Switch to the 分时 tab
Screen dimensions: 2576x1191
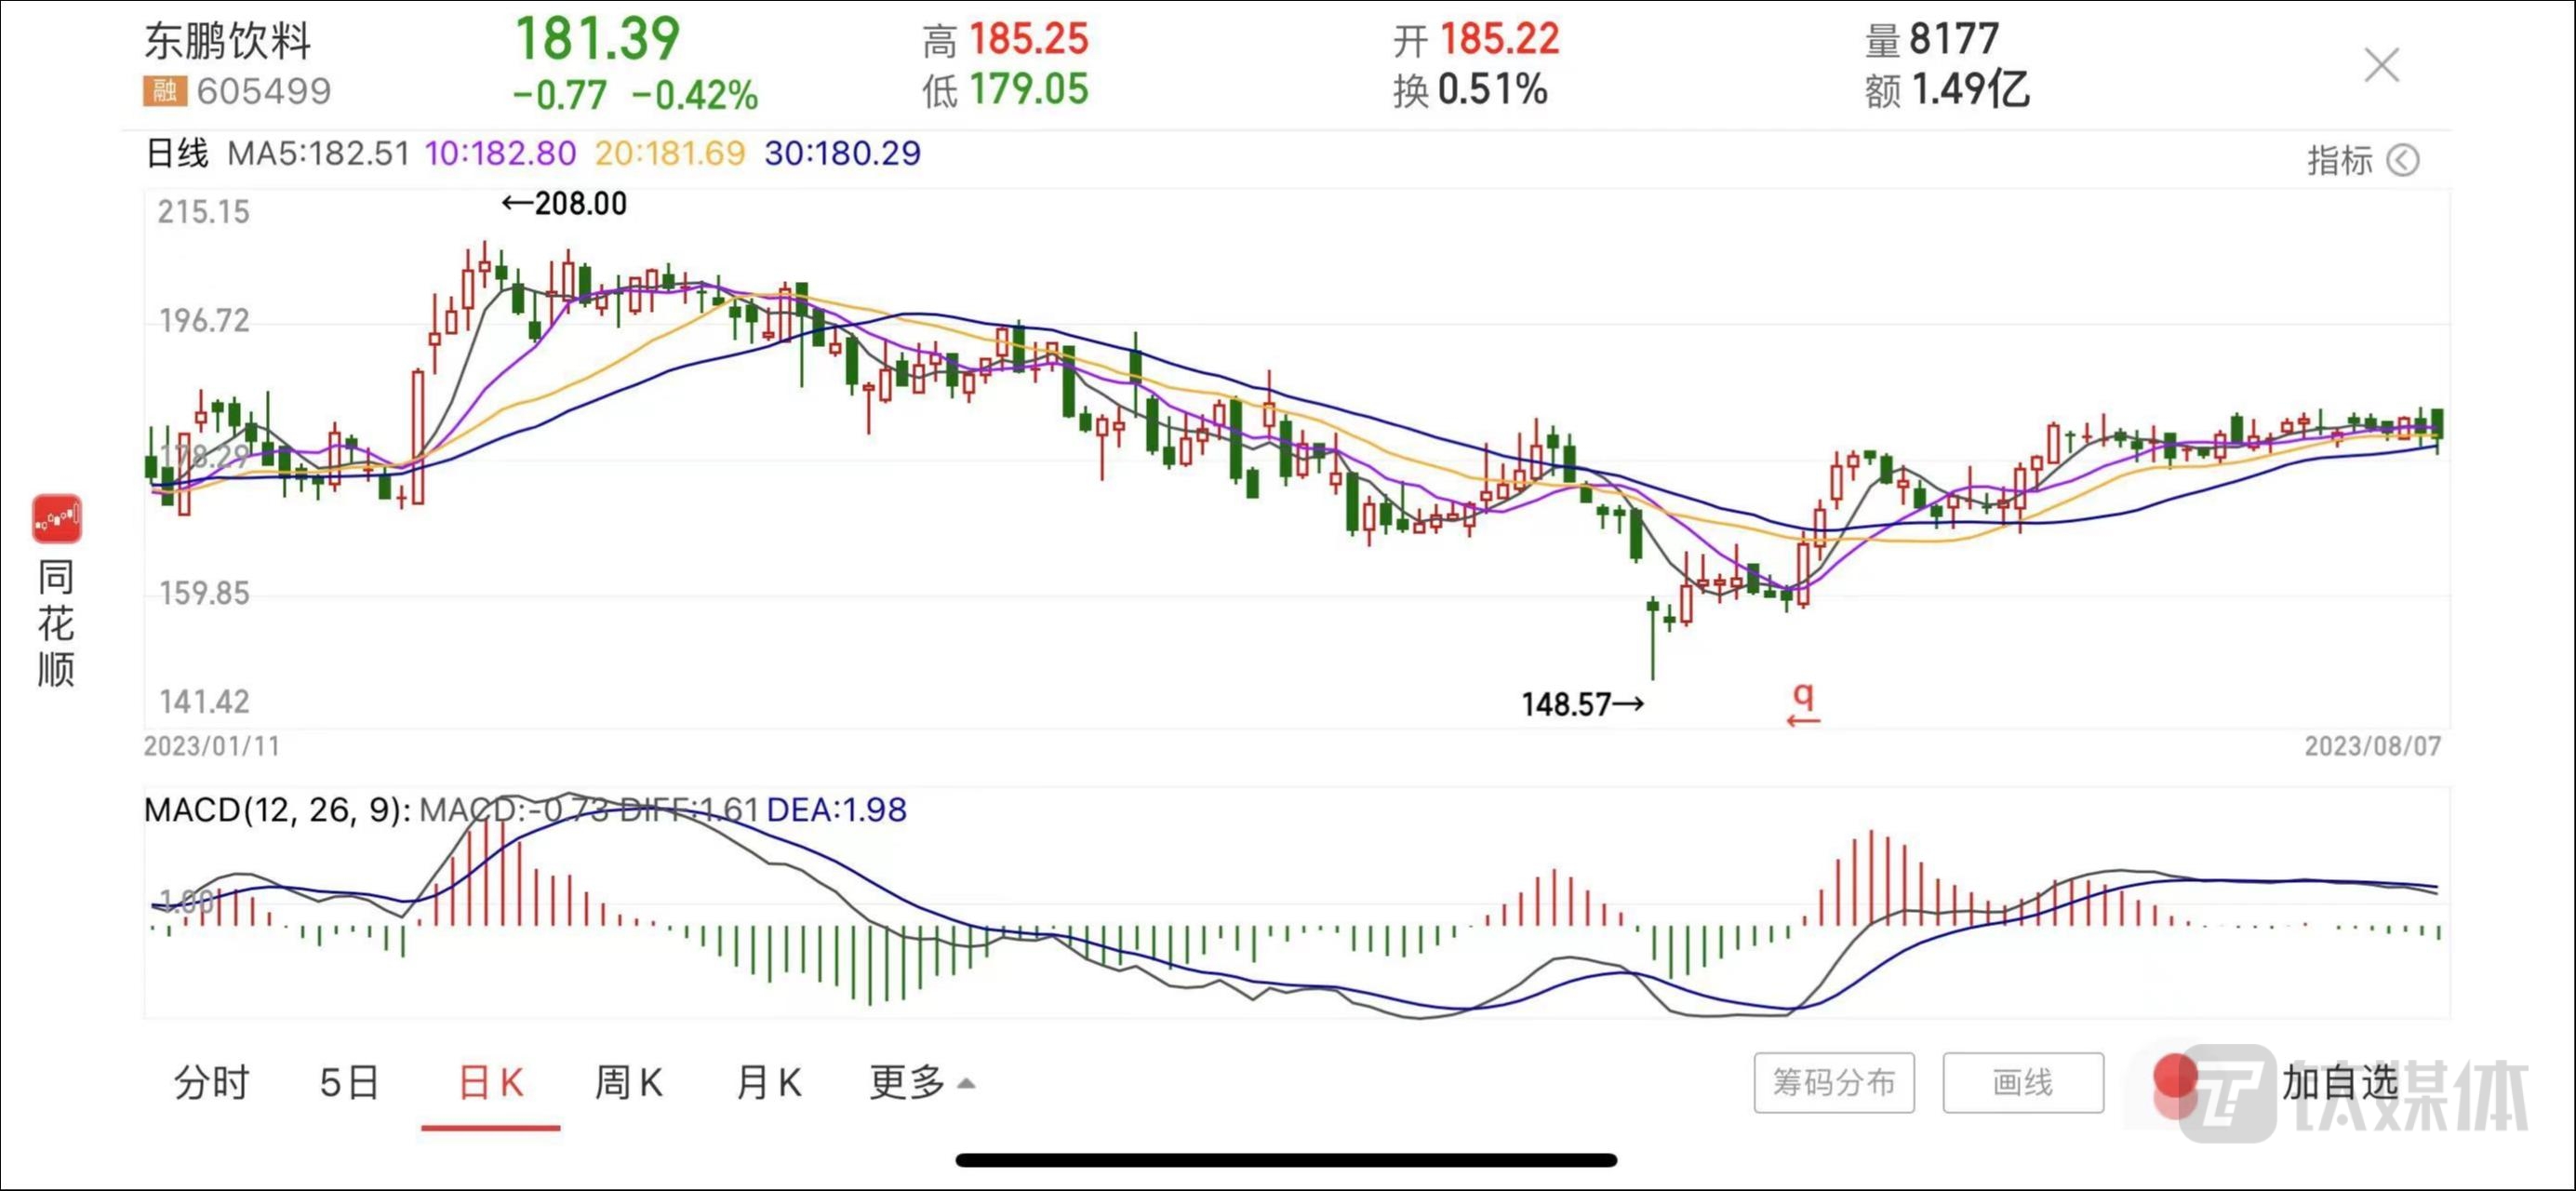coord(211,1082)
